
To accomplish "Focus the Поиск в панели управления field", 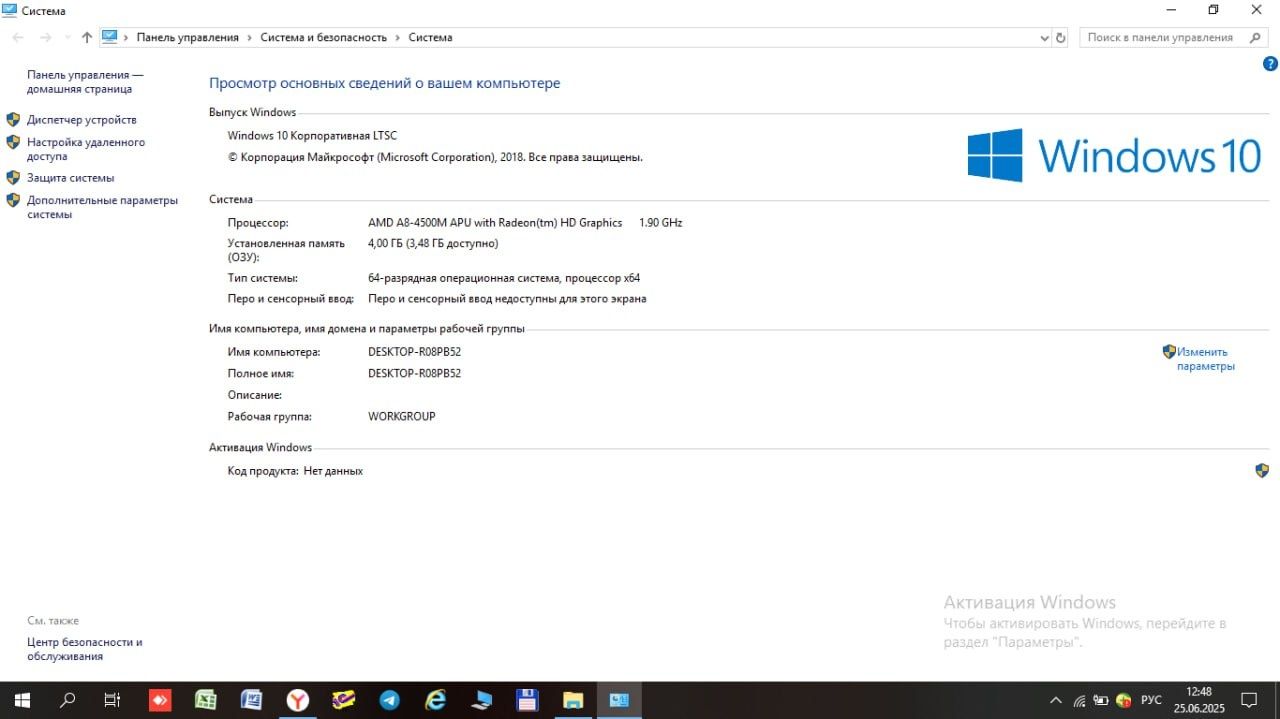I will pos(1173,37).
